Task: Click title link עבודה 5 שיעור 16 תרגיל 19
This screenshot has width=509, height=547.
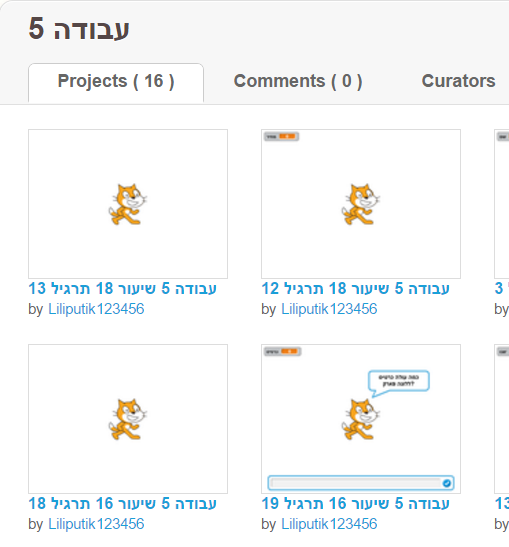Action: click(355, 504)
